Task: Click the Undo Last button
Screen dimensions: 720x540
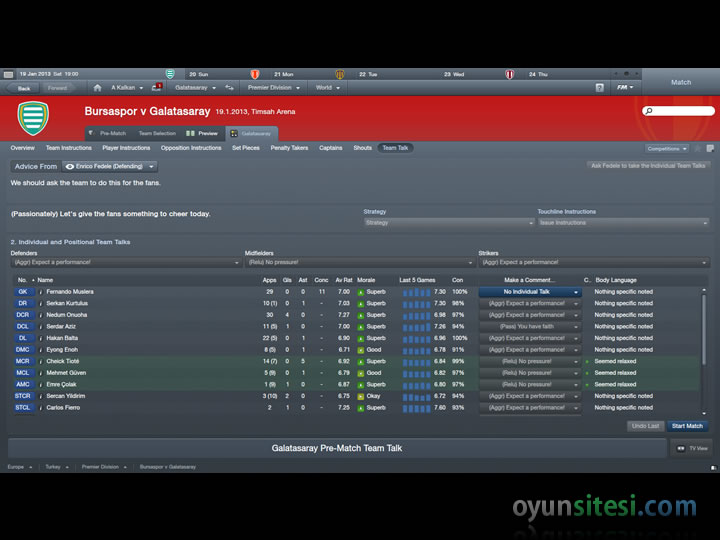Action: (x=645, y=426)
